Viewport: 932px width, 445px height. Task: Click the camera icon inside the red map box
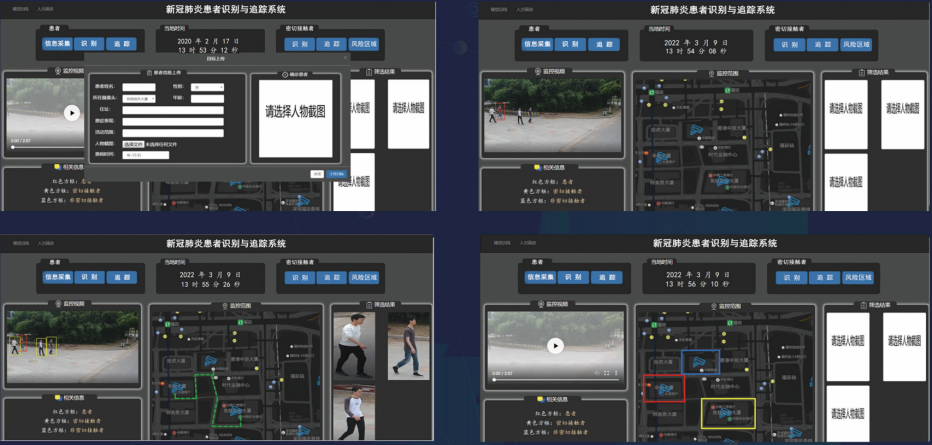(x=664, y=387)
